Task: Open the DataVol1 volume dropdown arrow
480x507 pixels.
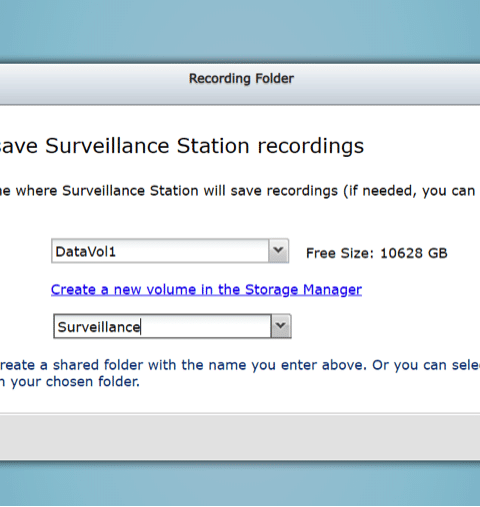Action: pyautogui.click(x=278, y=251)
